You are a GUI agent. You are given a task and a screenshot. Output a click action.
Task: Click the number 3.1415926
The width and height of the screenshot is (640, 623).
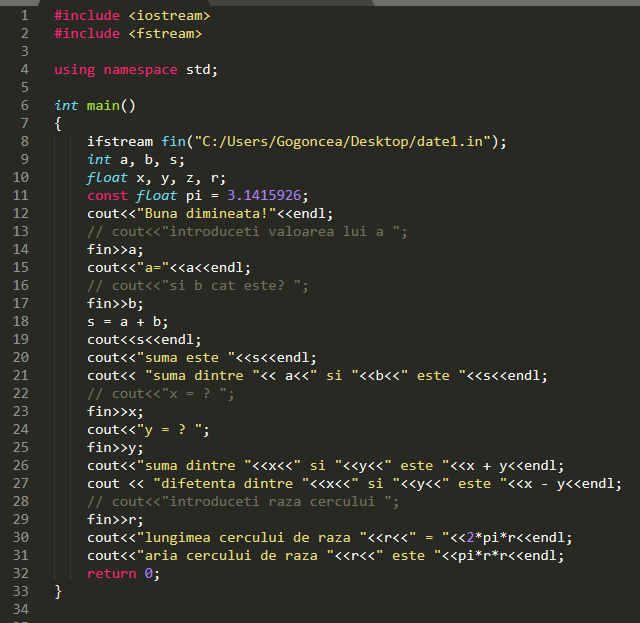tap(264, 196)
